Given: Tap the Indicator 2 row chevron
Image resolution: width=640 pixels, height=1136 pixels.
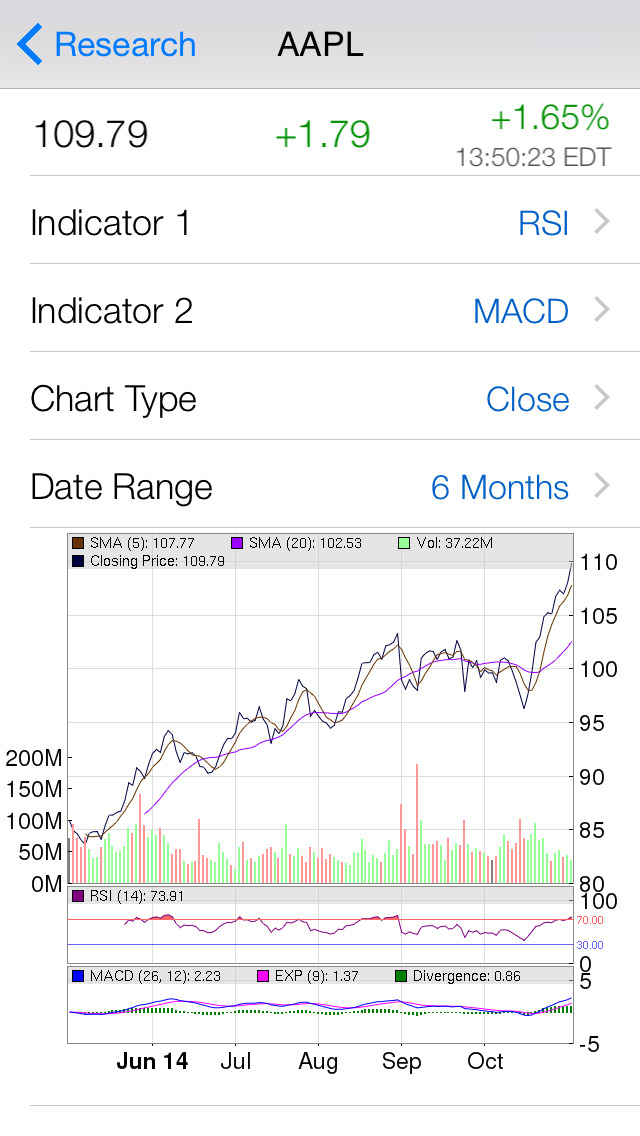Looking at the screenshot, I should pyautogui.click(x=602, y=310).
